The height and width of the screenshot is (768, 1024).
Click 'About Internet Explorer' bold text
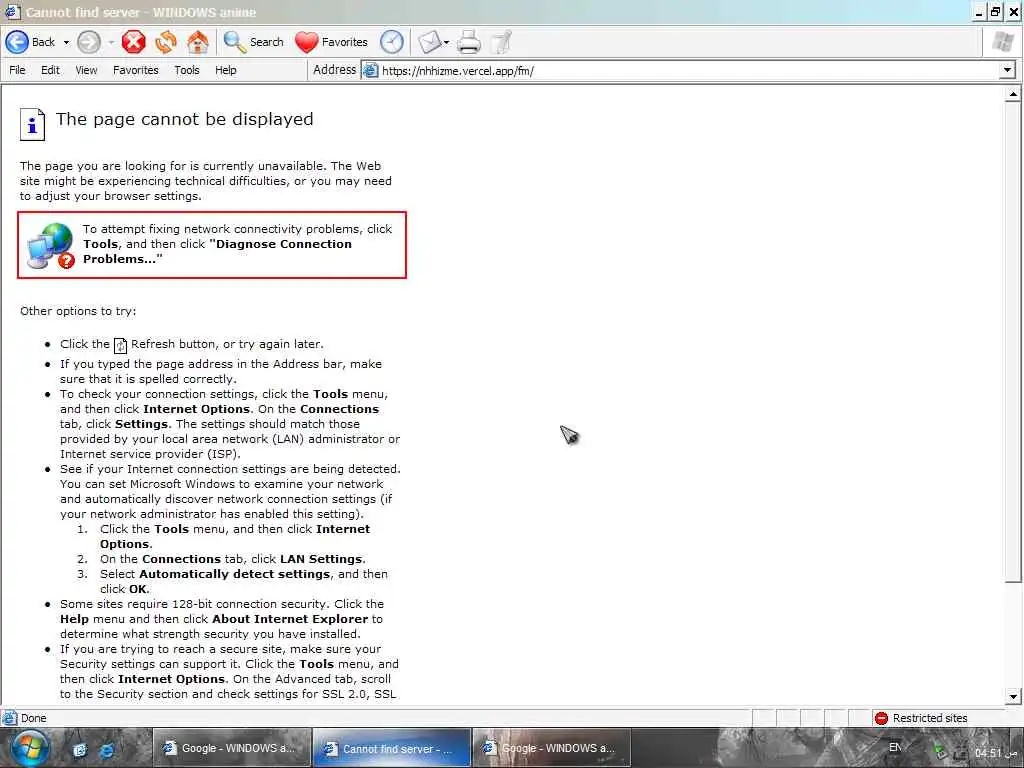(x=290, y=619)
